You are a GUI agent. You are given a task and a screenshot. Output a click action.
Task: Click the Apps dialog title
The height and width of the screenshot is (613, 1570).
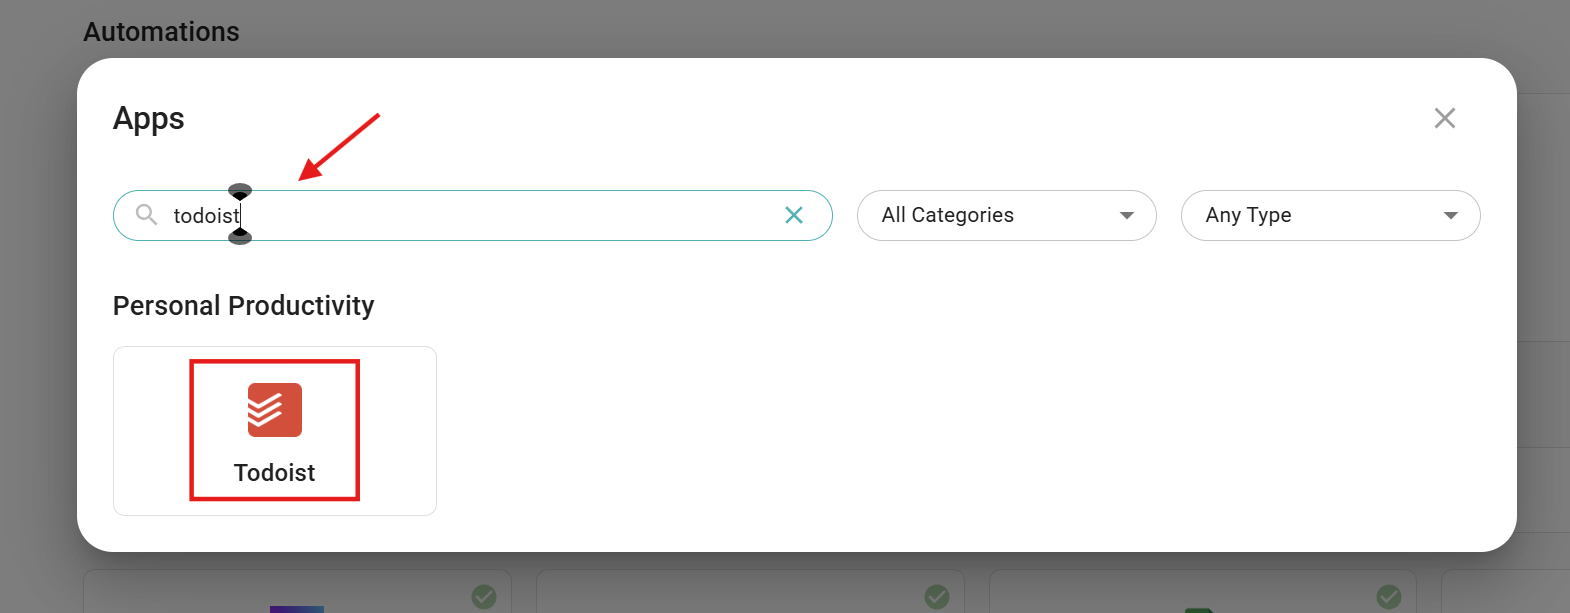coord(148,119)
